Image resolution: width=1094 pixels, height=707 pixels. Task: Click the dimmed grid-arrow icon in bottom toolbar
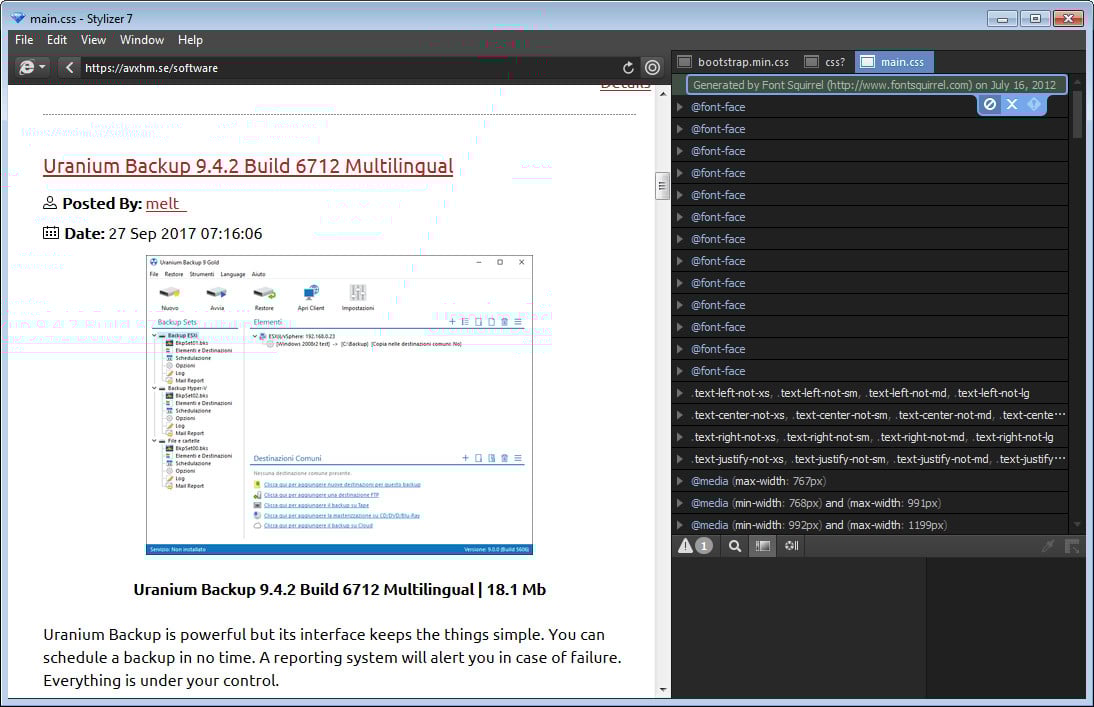pyautogui.click(x=1072, y=546)
